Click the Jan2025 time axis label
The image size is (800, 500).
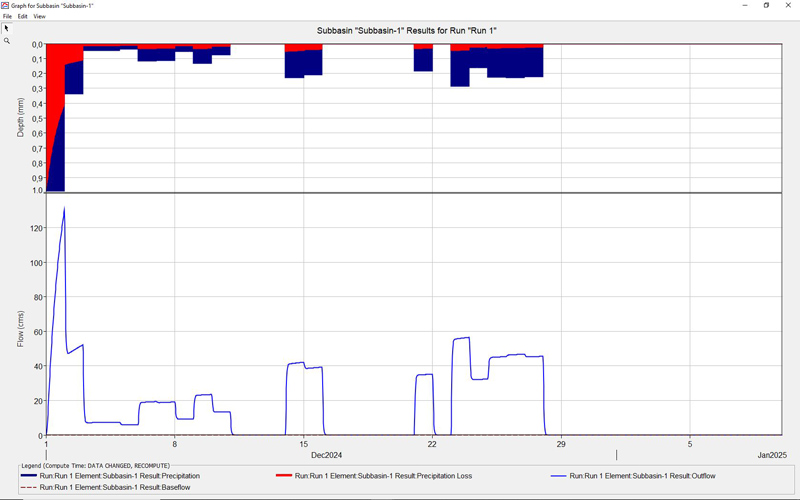(772, 456)
